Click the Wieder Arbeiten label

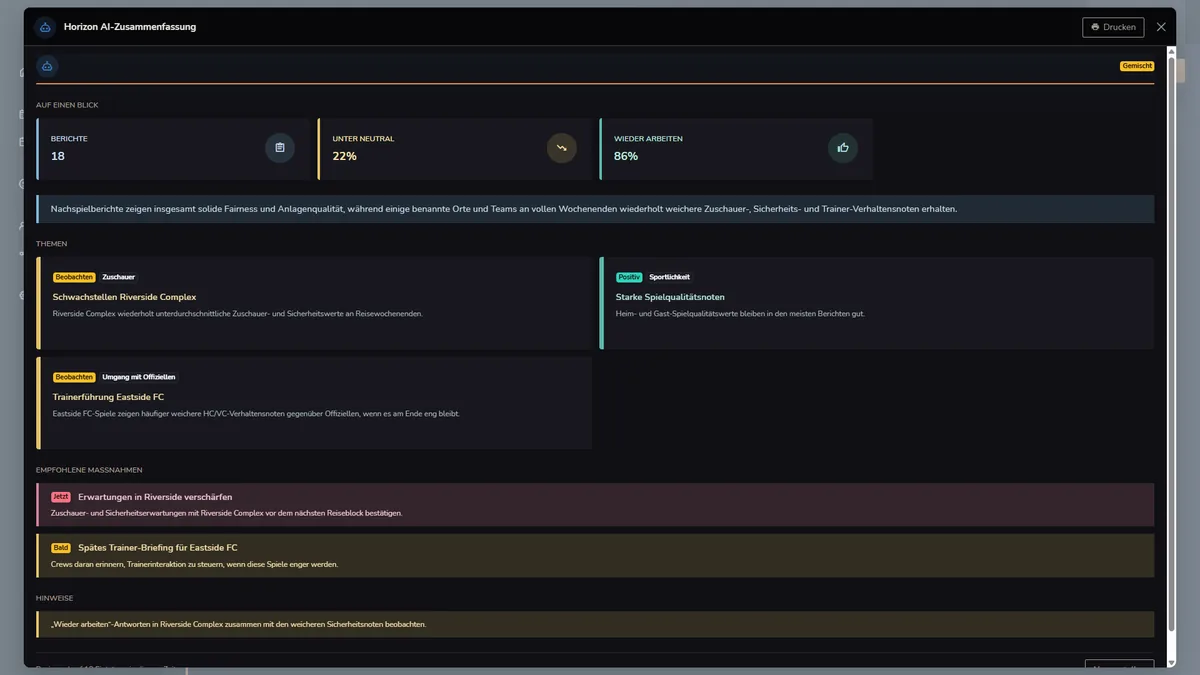(648, 139)
